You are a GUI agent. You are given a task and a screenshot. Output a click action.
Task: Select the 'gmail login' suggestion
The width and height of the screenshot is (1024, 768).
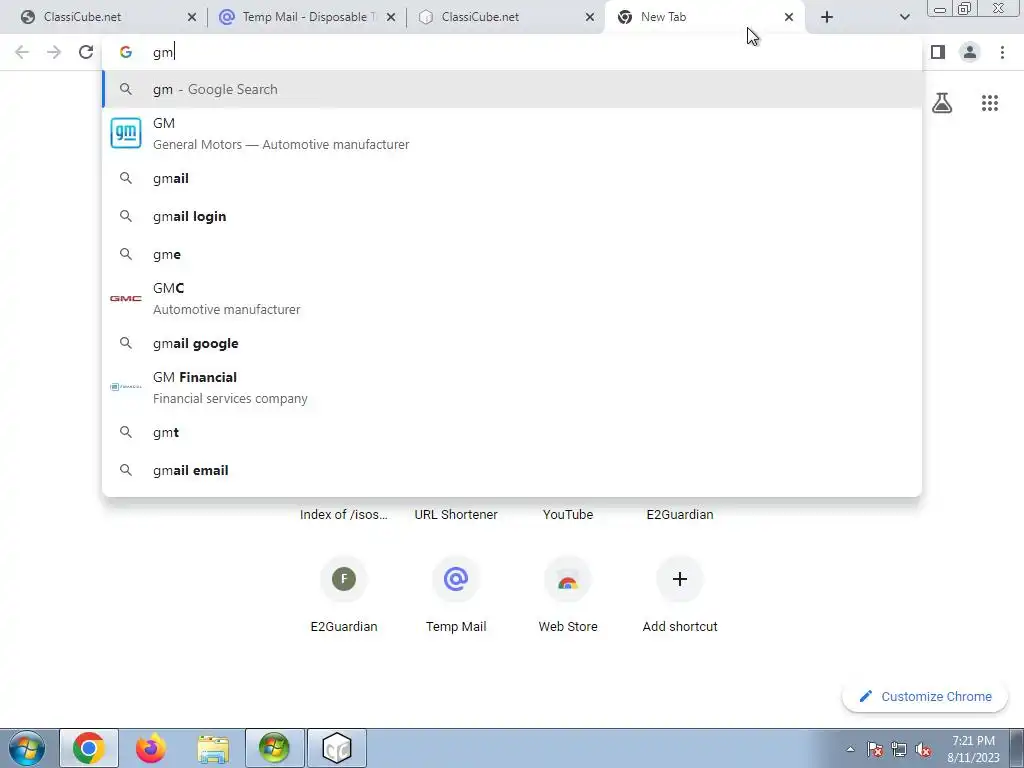tap(512, 216)
